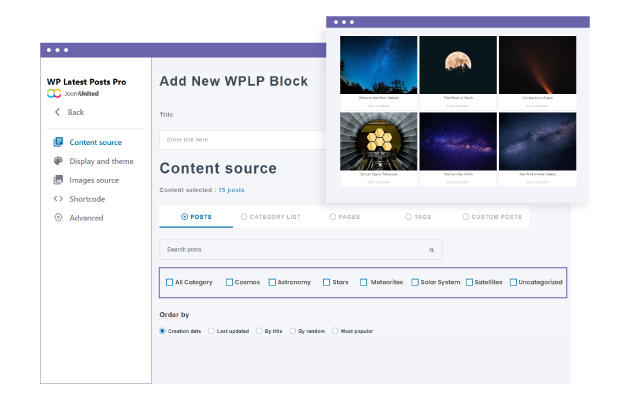The width and height of the screenshot is (630, 400).
Task: Click the Shortcode code brackets icon
Action: tap(58, 199)
